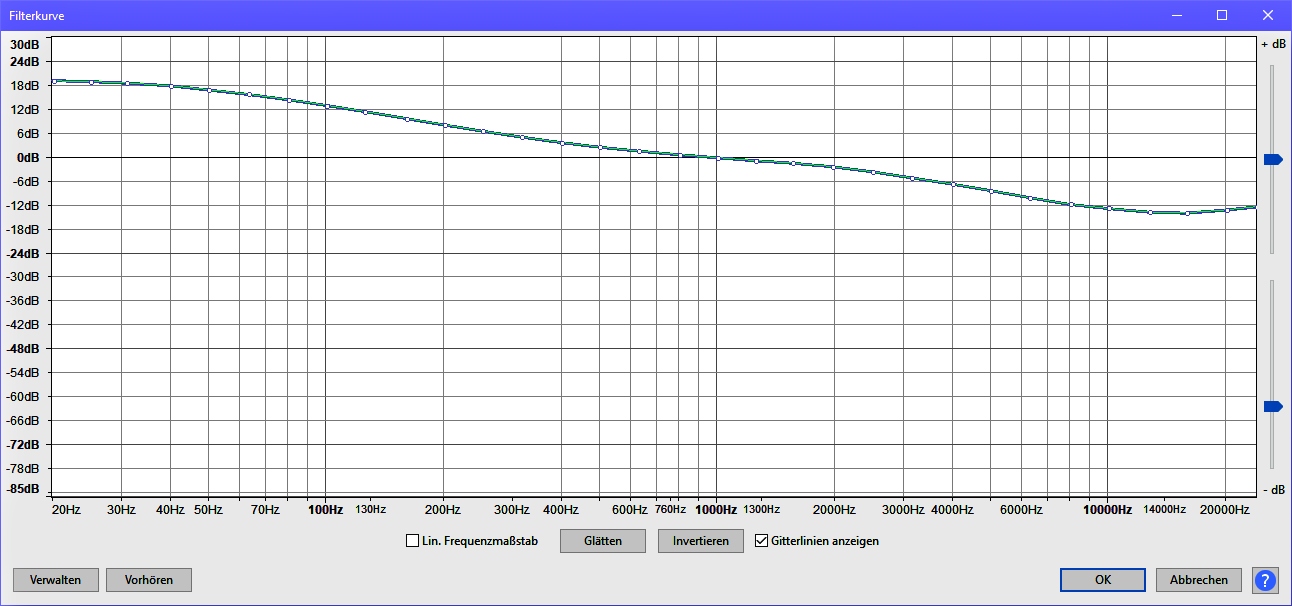Click curve point at 1000Hz on 0dB line
This screenshot has width=1292, height=606.
click(x=717, y=158)
